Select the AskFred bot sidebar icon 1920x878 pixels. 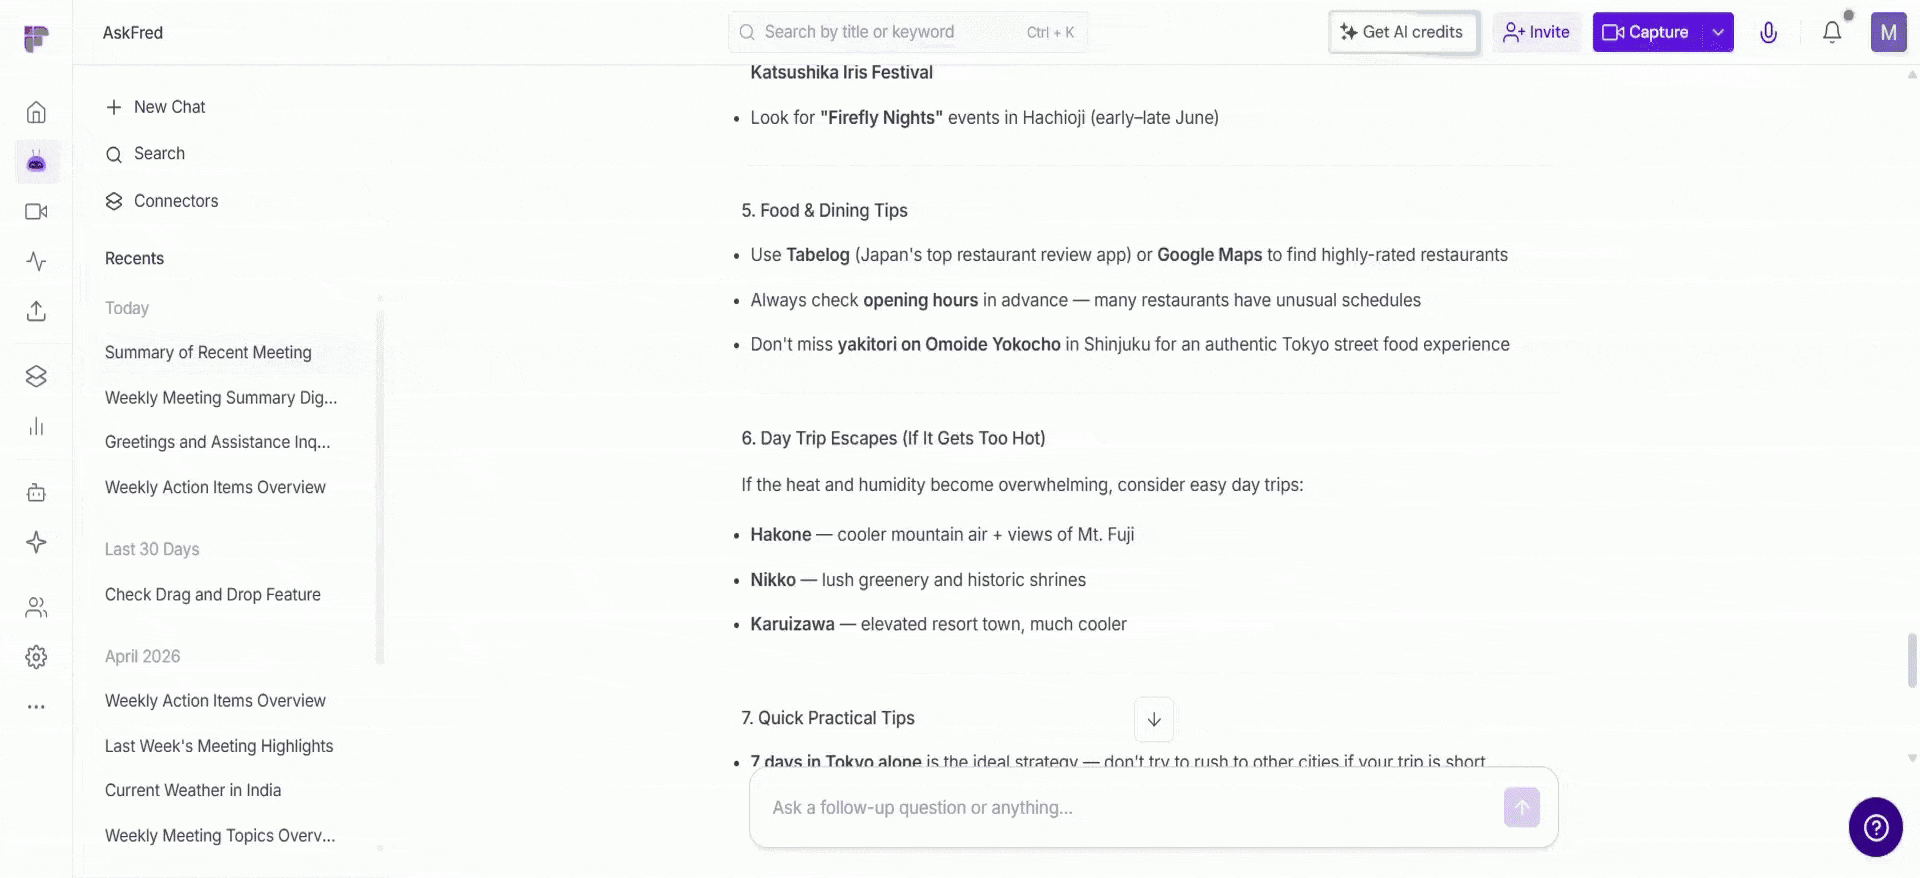[x=36, y=162]
